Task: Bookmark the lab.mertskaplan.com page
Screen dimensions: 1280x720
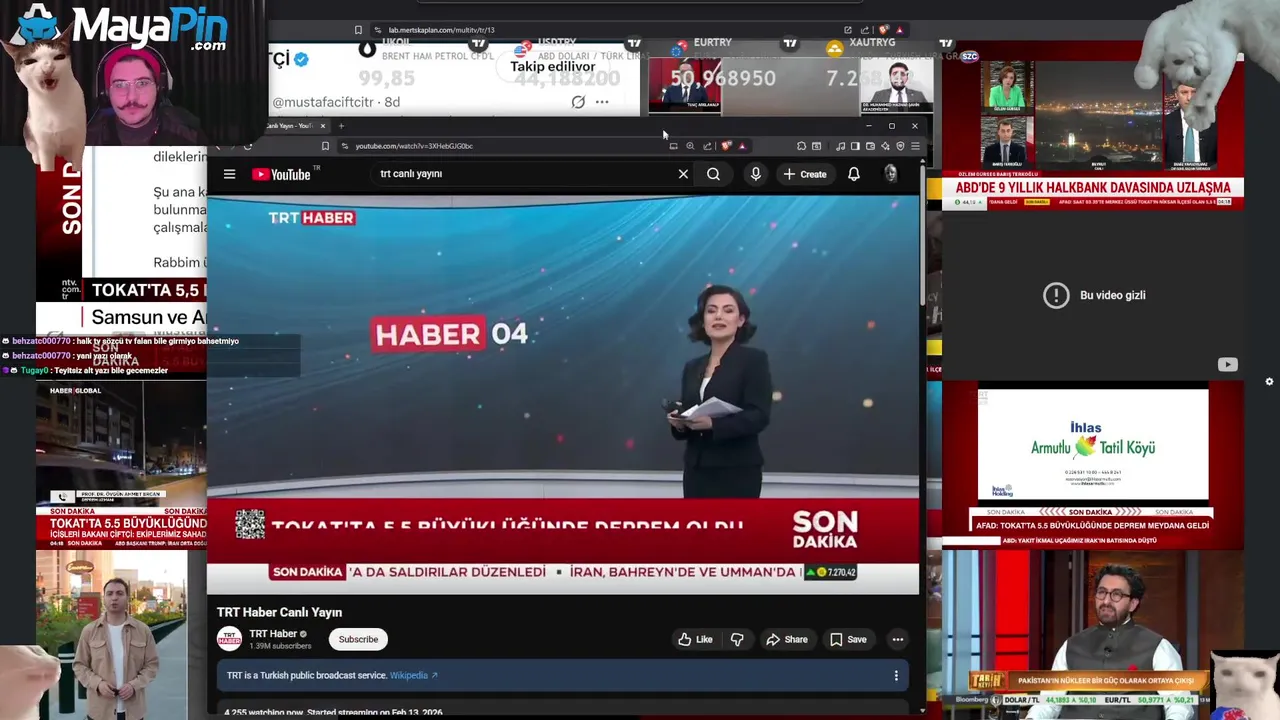Action: coord(358,30)
